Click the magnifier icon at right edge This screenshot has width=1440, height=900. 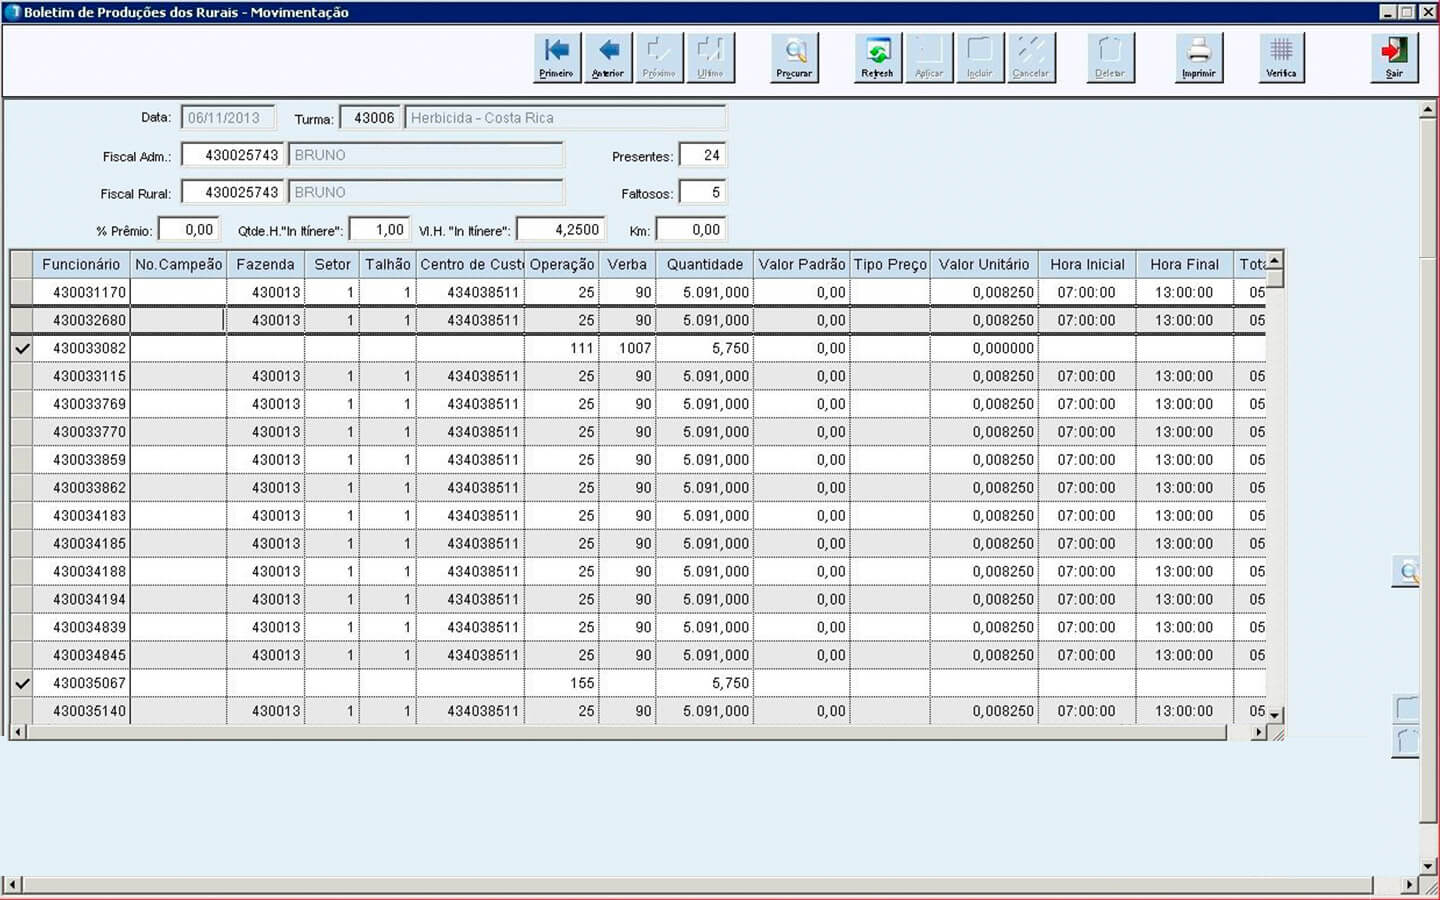coord(1407,572)
